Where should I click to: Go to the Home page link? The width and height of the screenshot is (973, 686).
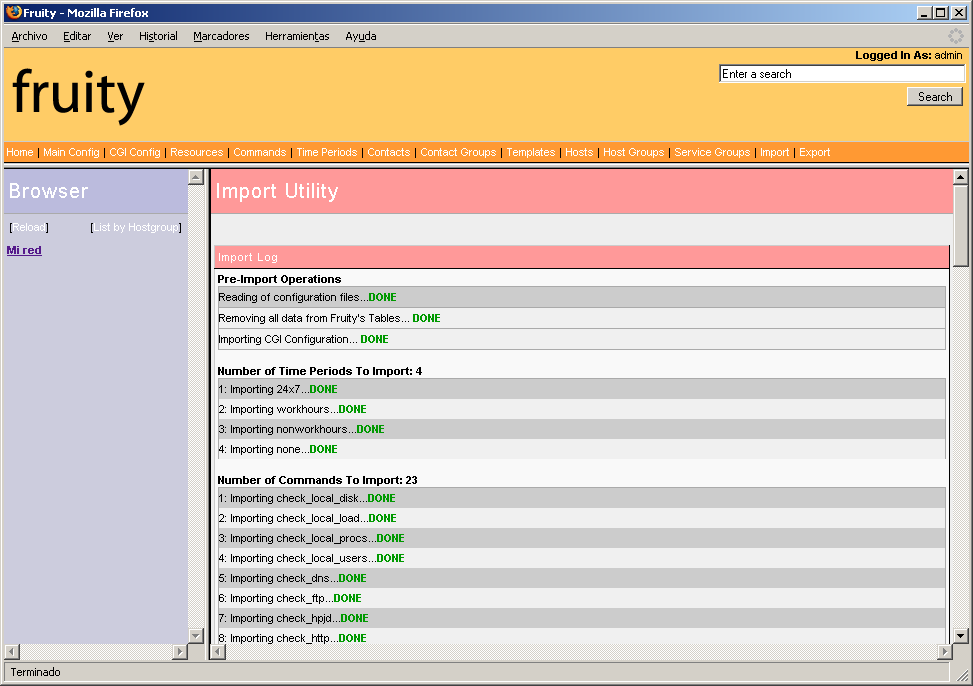(20, 152)
